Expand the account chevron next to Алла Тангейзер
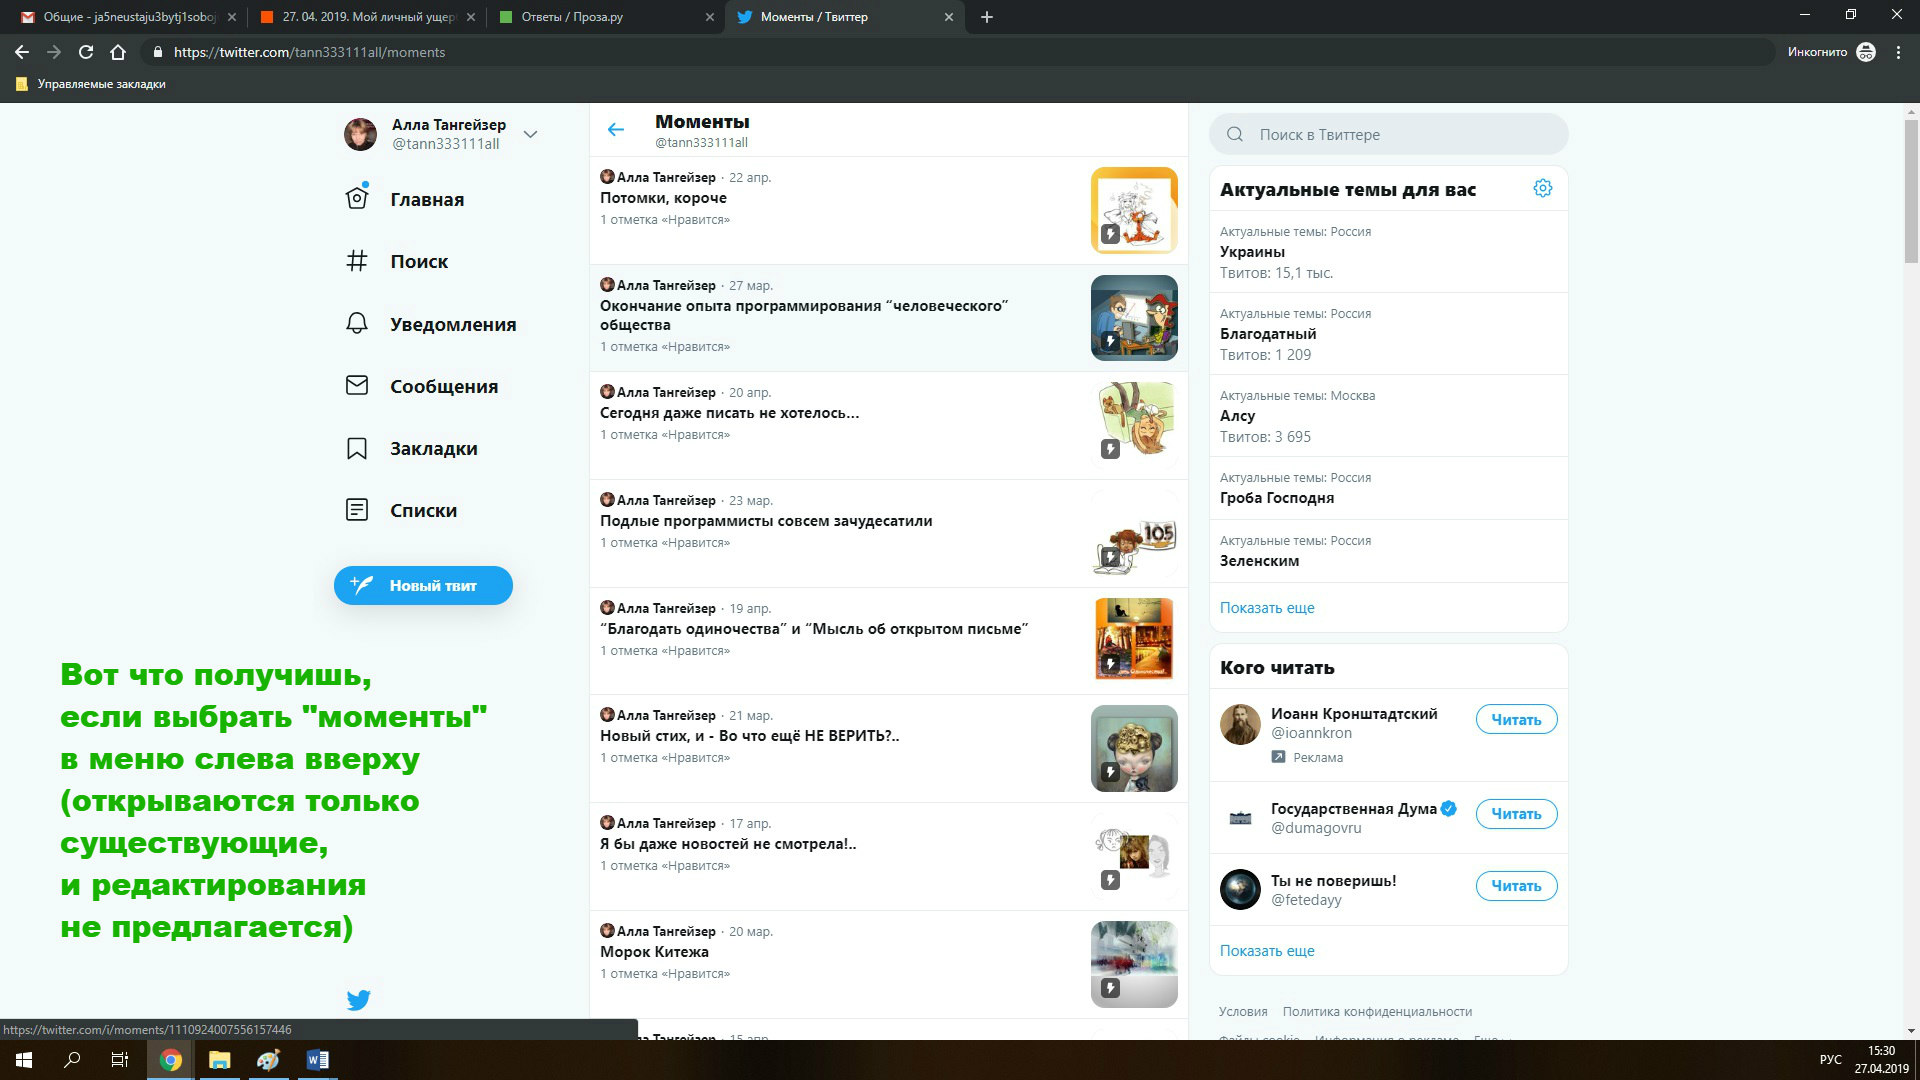 pos(531,134)
